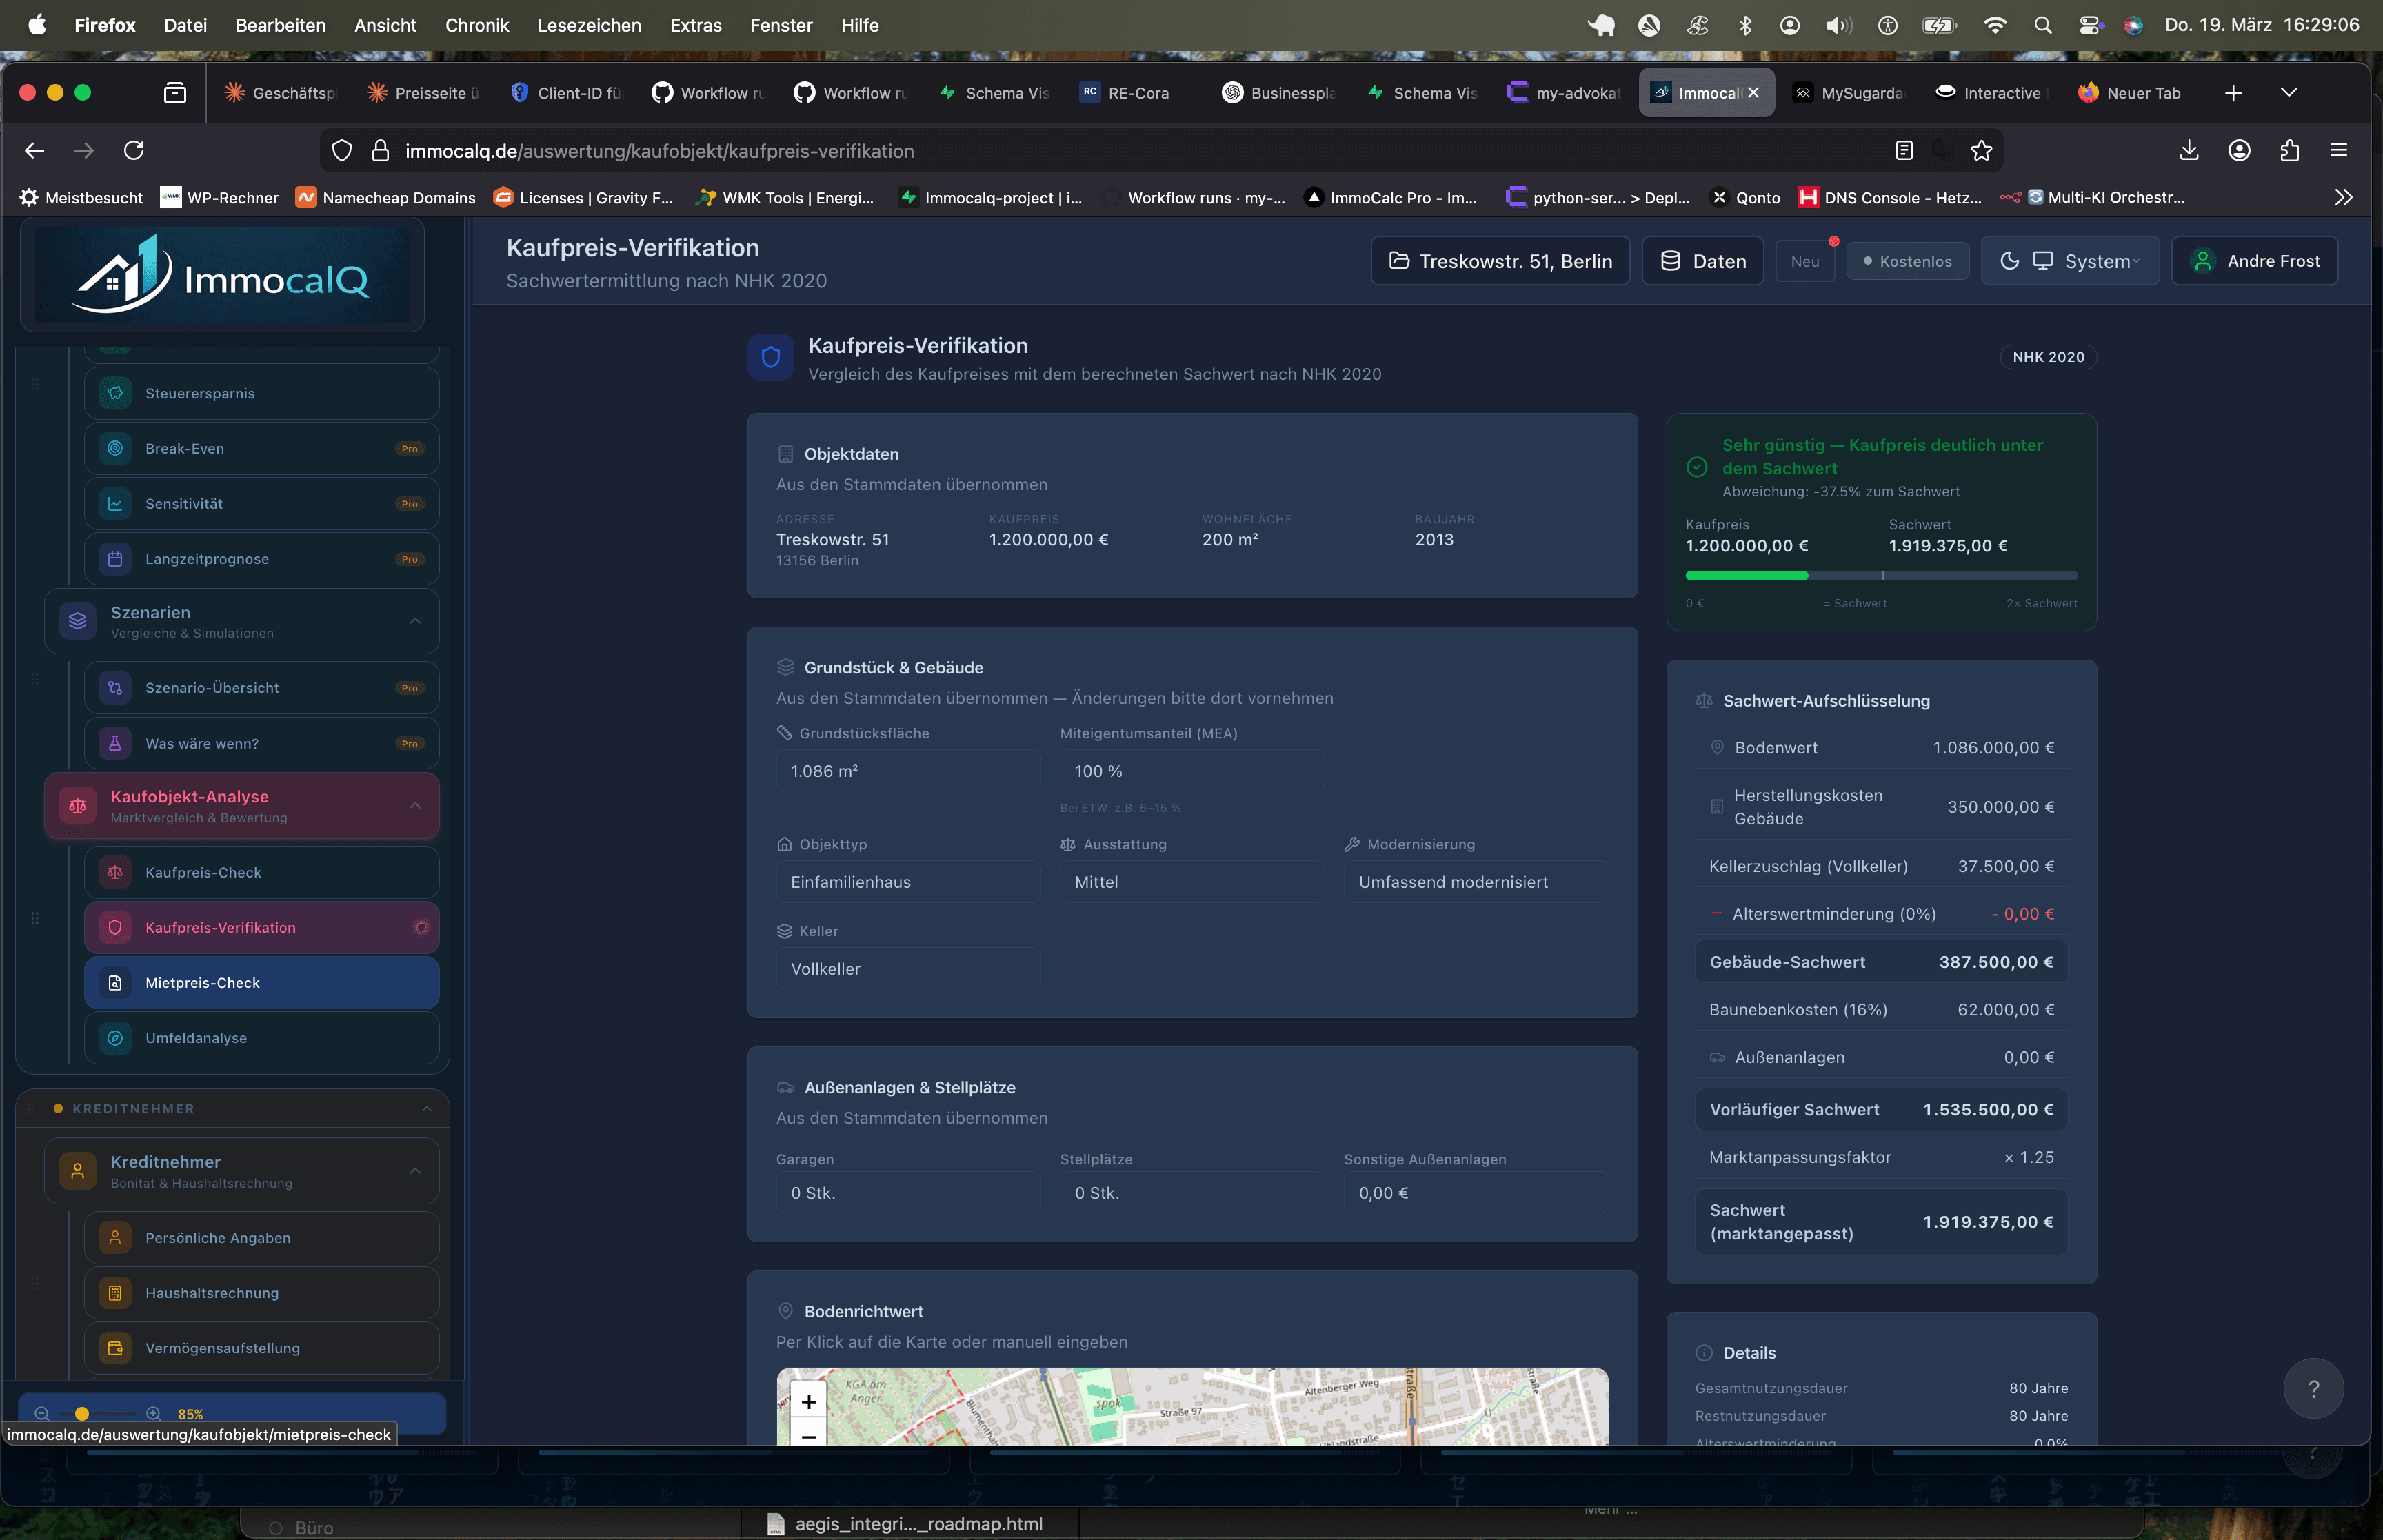This screenshot has width=2383, height=1540.
Task: Open the Extras menu
Action: coord(695,25)
